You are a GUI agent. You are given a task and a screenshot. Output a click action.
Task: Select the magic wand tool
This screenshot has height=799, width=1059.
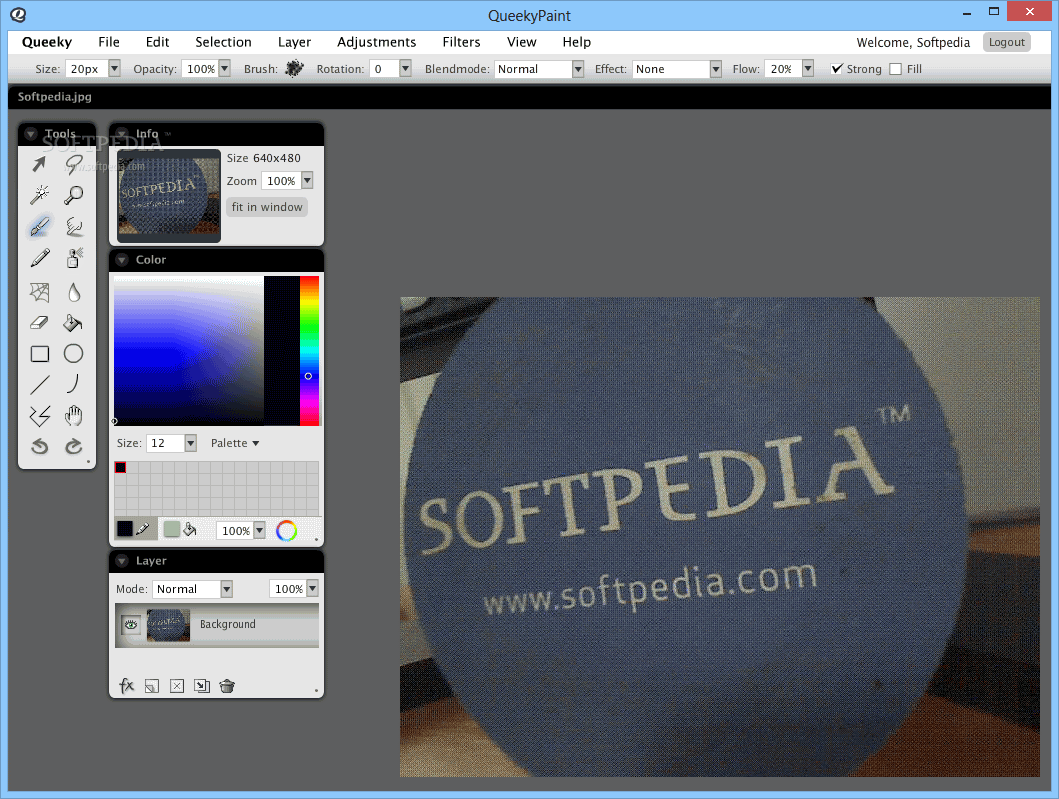click(x=39, y=195)
